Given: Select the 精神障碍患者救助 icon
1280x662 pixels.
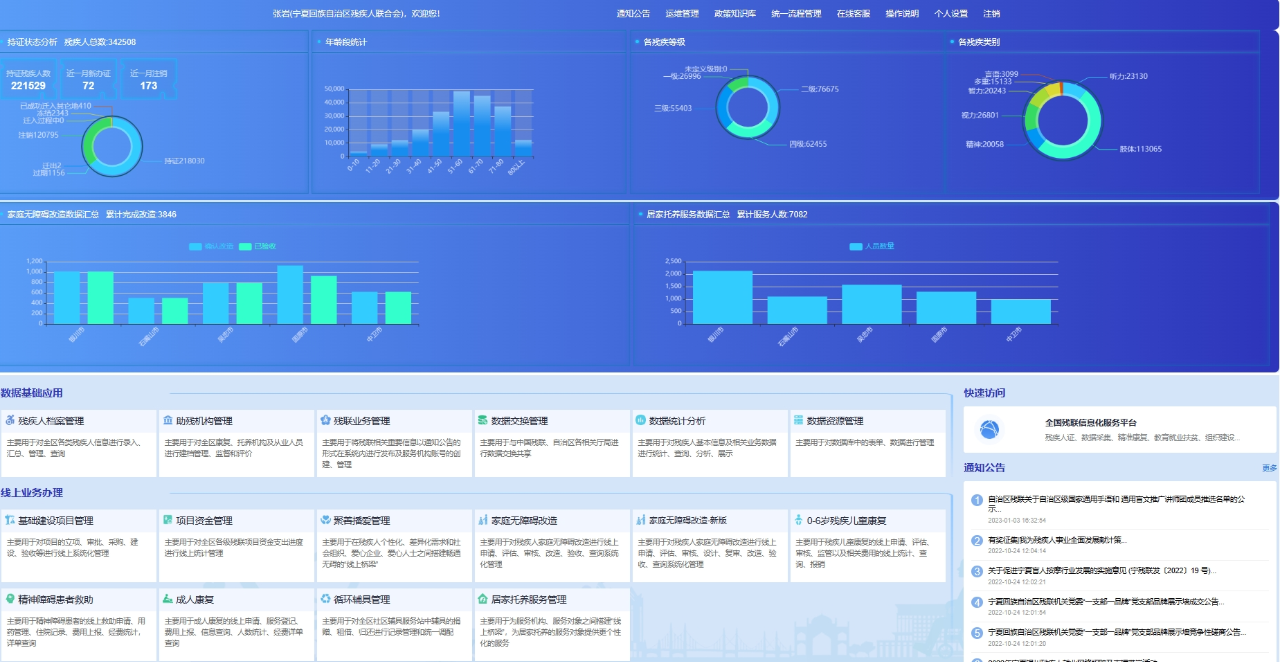Looking at the screenshot, I should tap(10, 599).
